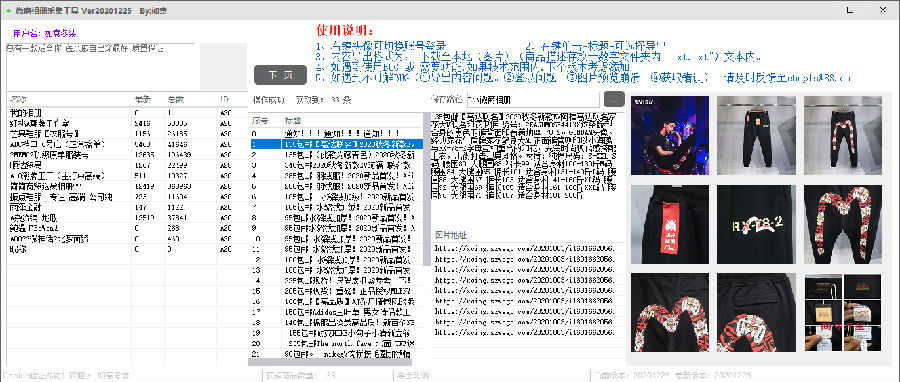900x382 pixels.
Task: Select row 13 in the title list
Action: [336, 270]
